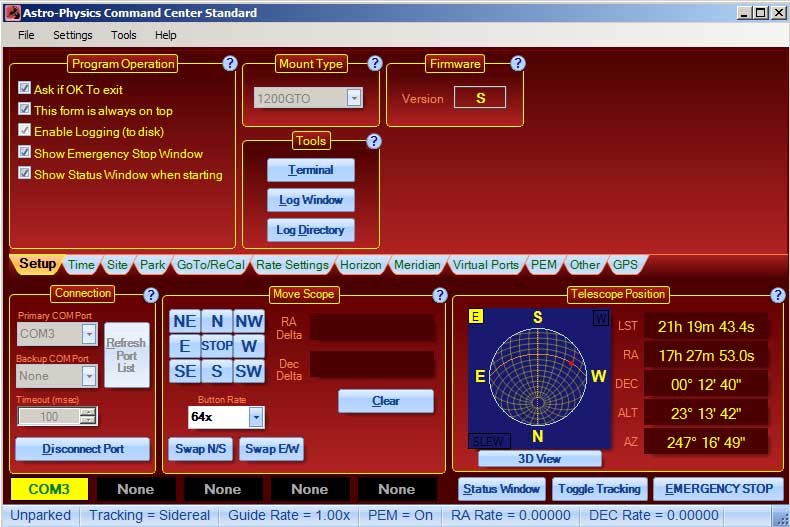Open the Log Window

pos(310,200)
